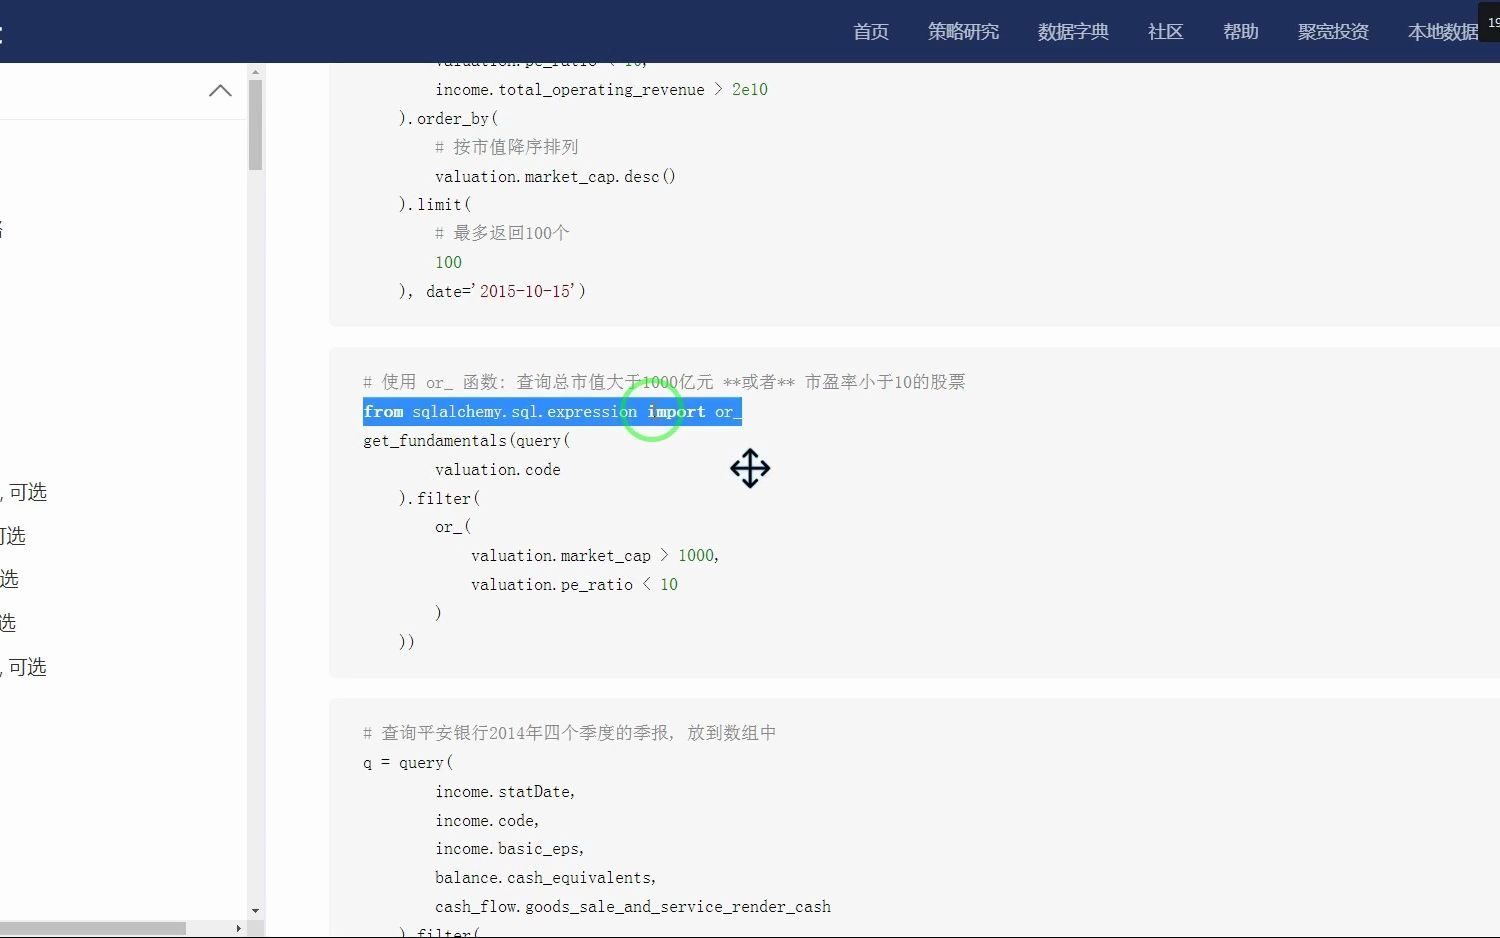Screen dimensions: 1500x938
Task: Click the sidebar scroll down arrow
Action: 255,911
